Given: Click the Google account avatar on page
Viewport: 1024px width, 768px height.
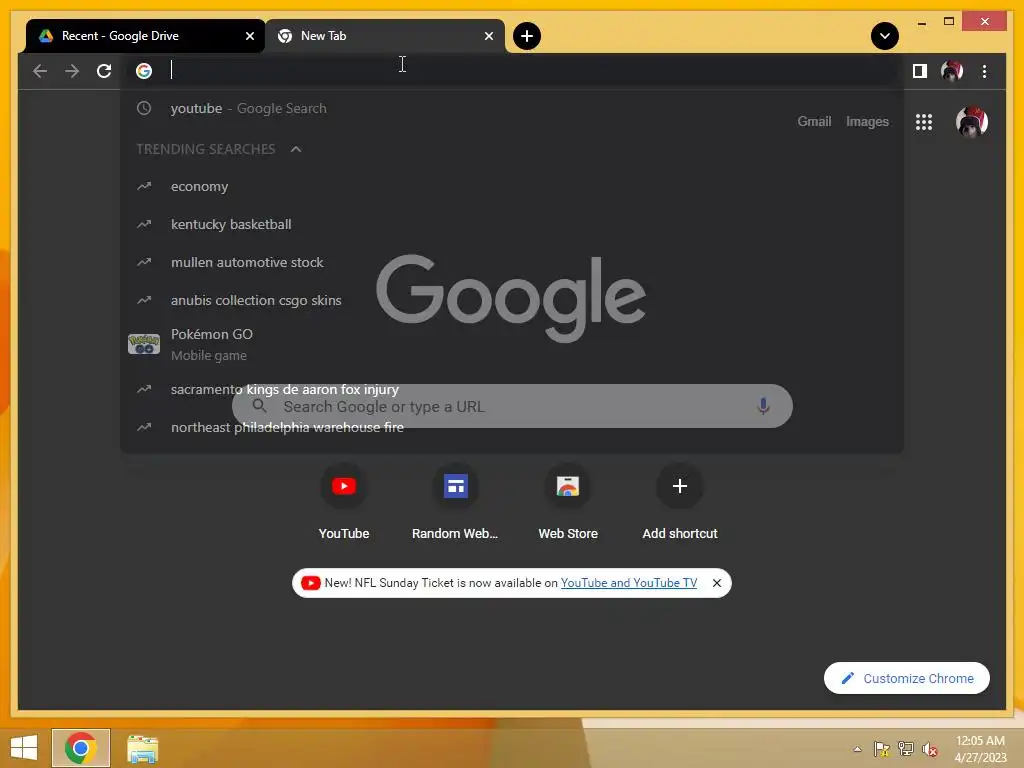Looking at the screenshot, I should [x=972, y=122].
